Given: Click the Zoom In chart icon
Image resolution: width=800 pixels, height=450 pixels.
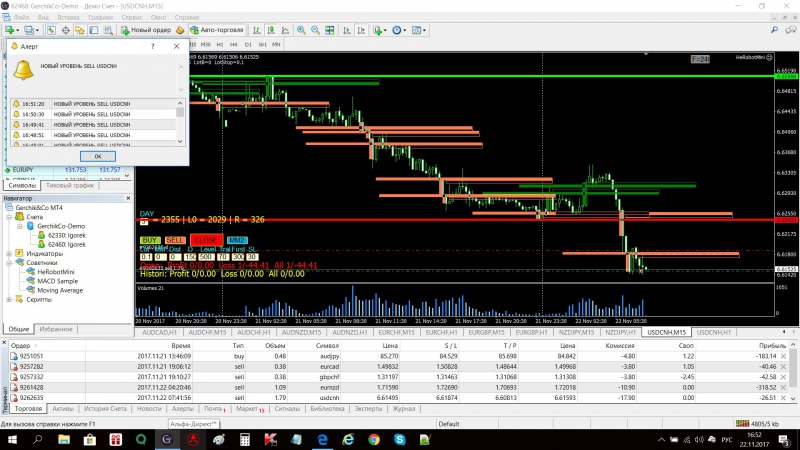Looking at the screenshot, I should click(302, 31).
